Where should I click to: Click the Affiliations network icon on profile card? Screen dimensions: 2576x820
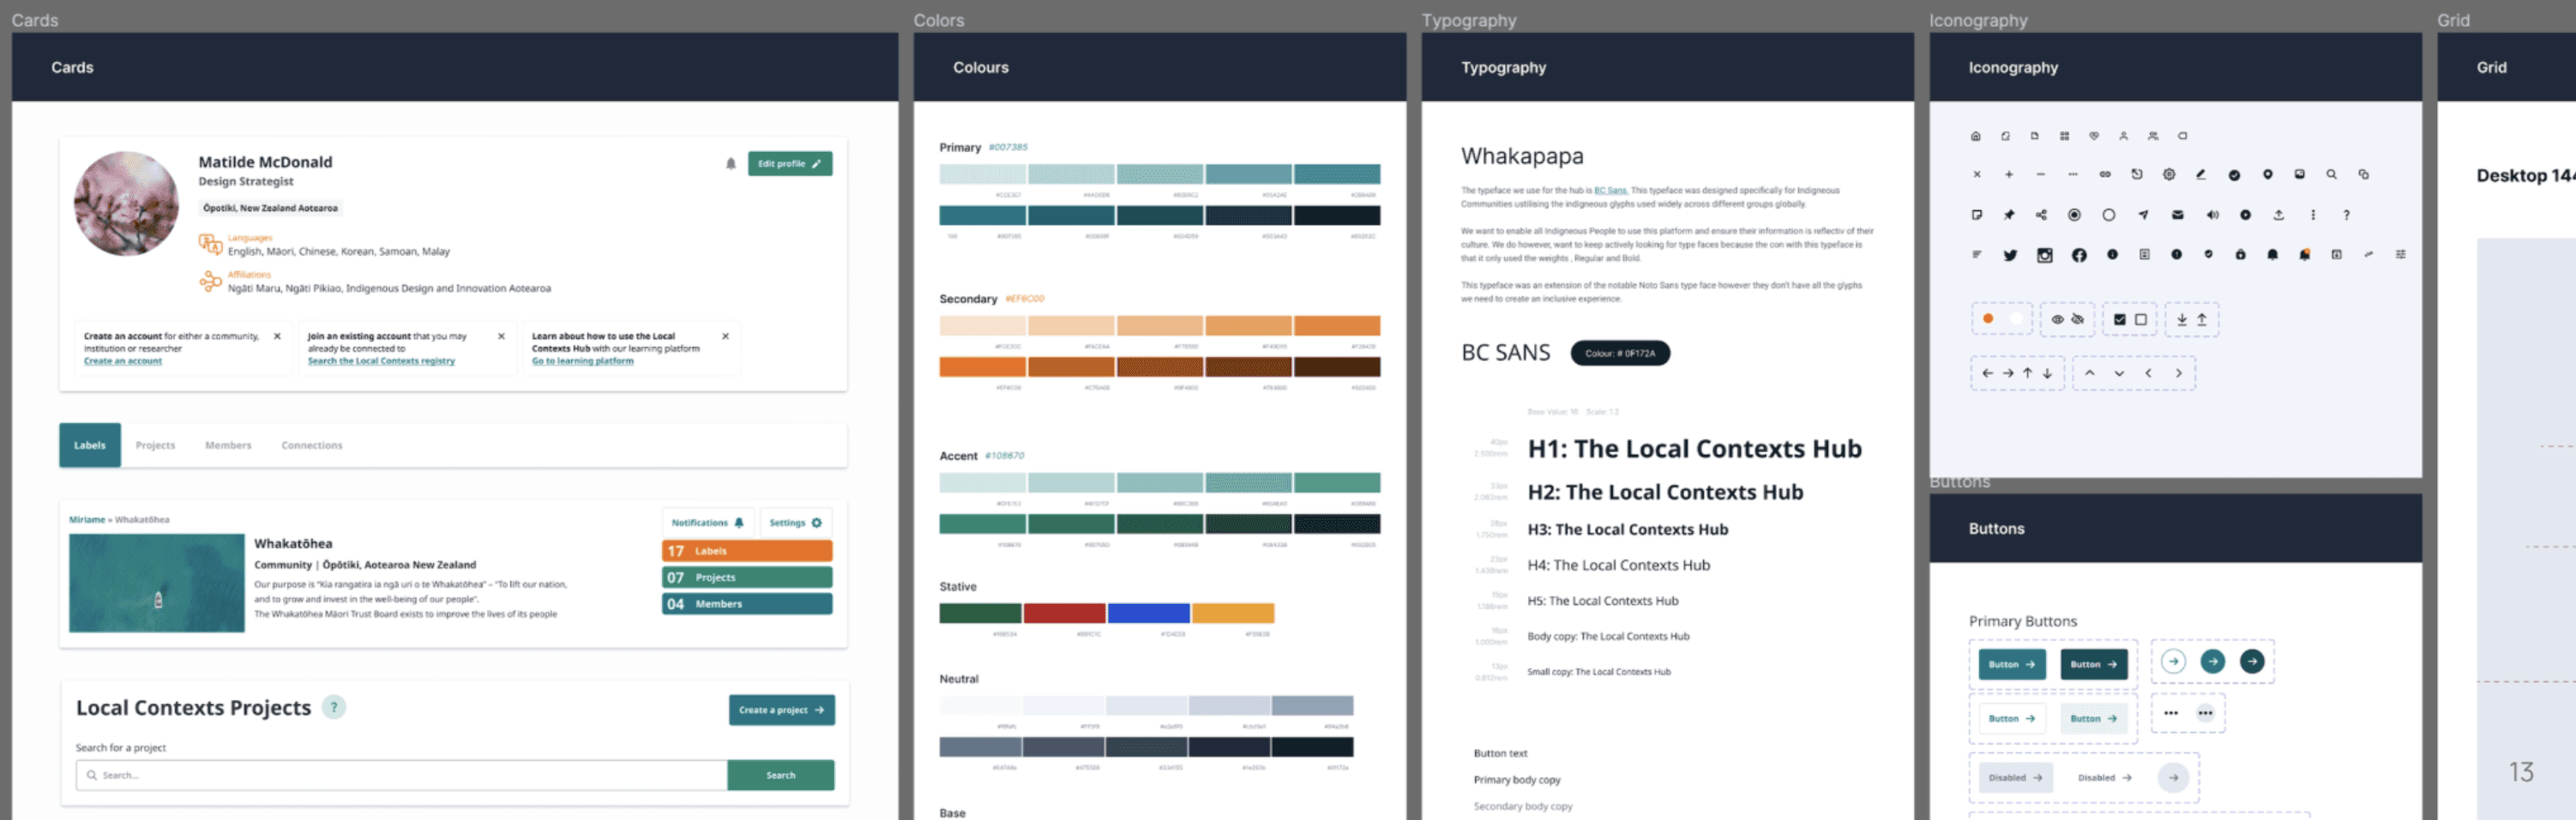(x=210, y=281)
